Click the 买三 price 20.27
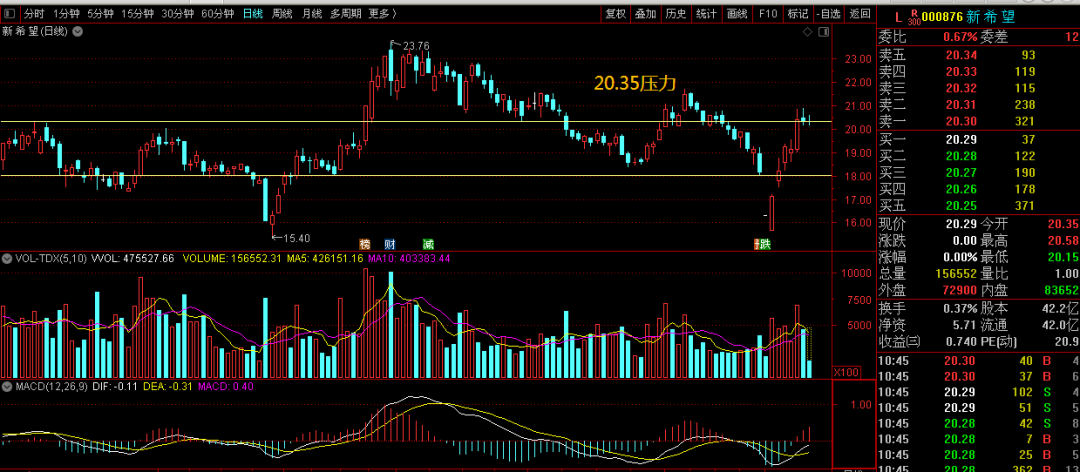The image size is (1080, 472). coord(961,172)
